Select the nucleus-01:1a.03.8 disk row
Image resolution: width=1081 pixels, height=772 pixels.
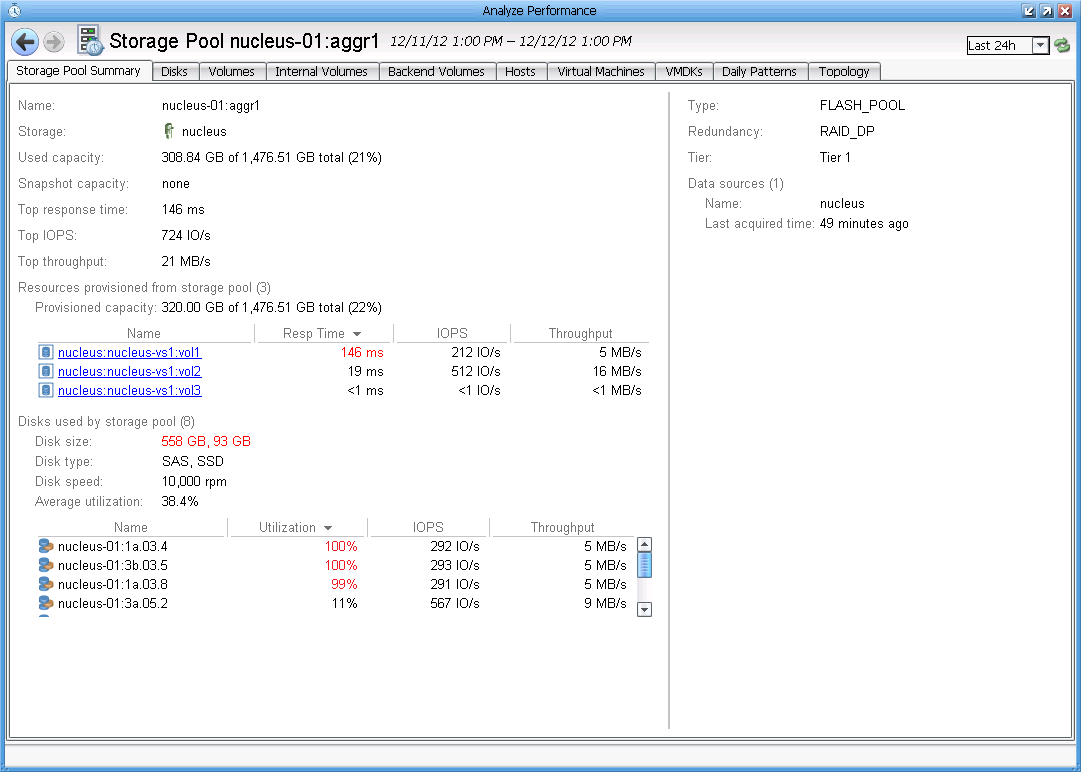(x=336, y=585)
